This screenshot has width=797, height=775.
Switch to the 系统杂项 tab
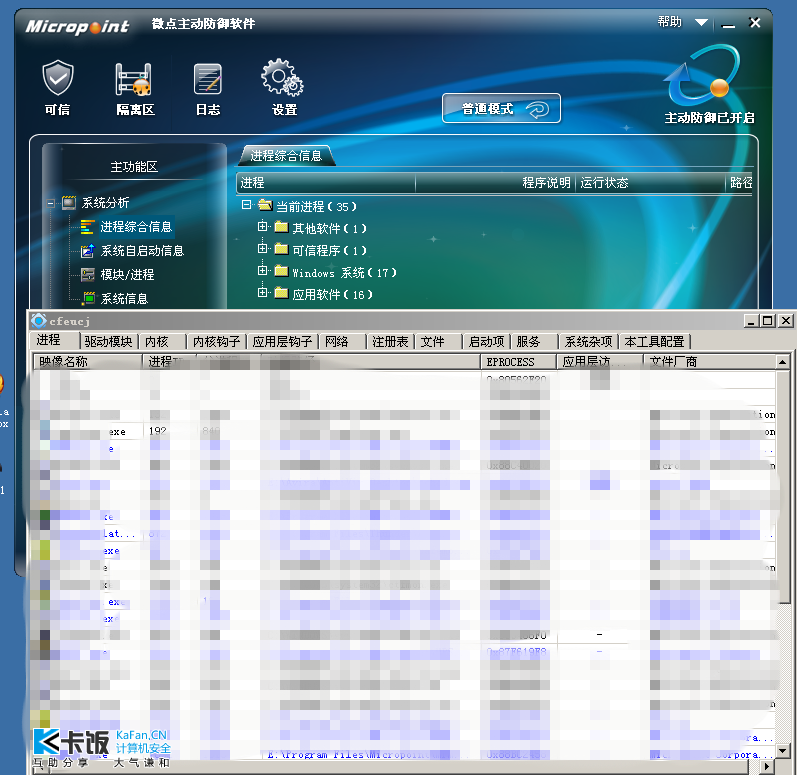[x=589, y=342]
